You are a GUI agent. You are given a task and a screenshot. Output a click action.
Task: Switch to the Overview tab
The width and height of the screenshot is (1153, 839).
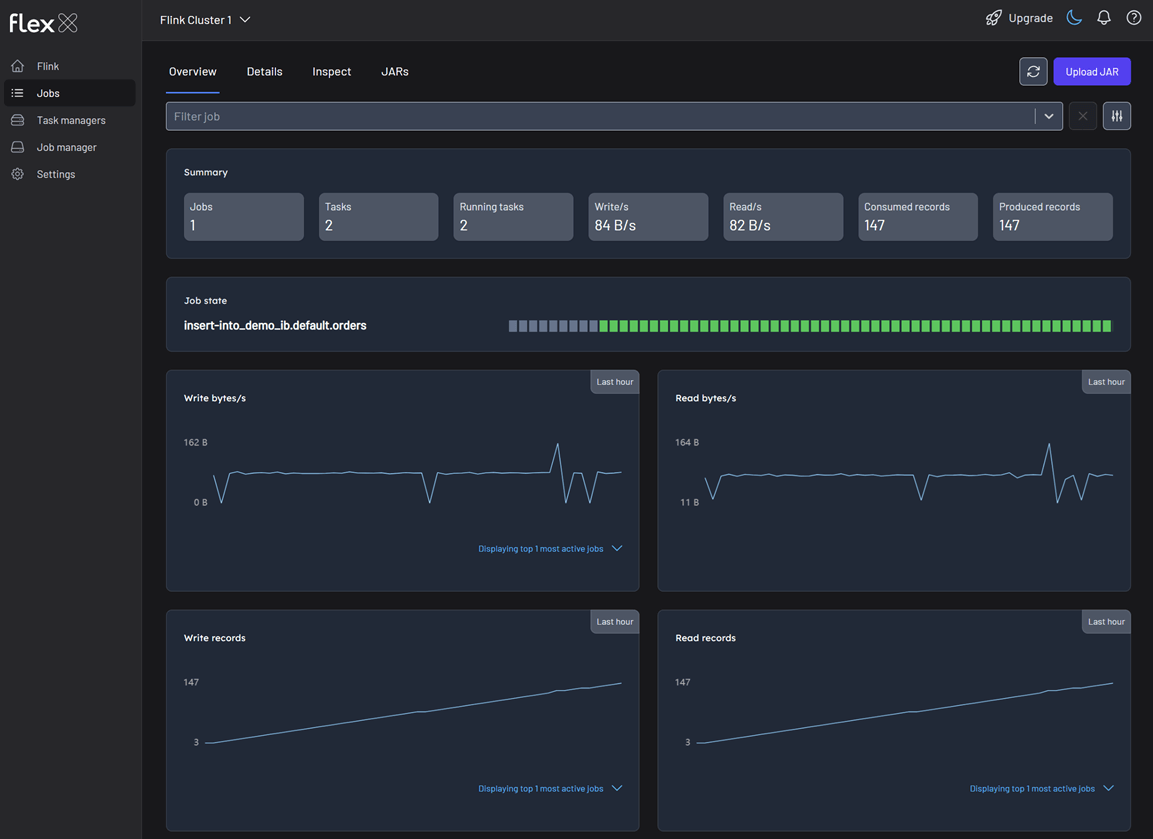click(193, 71)
